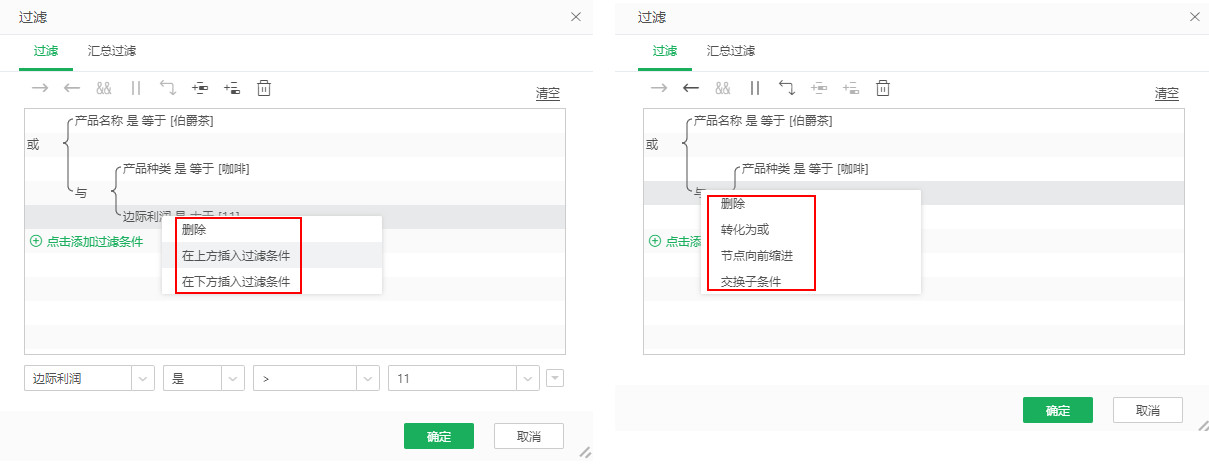Click trash delete icon in right dialog

[x=883, y=88]
